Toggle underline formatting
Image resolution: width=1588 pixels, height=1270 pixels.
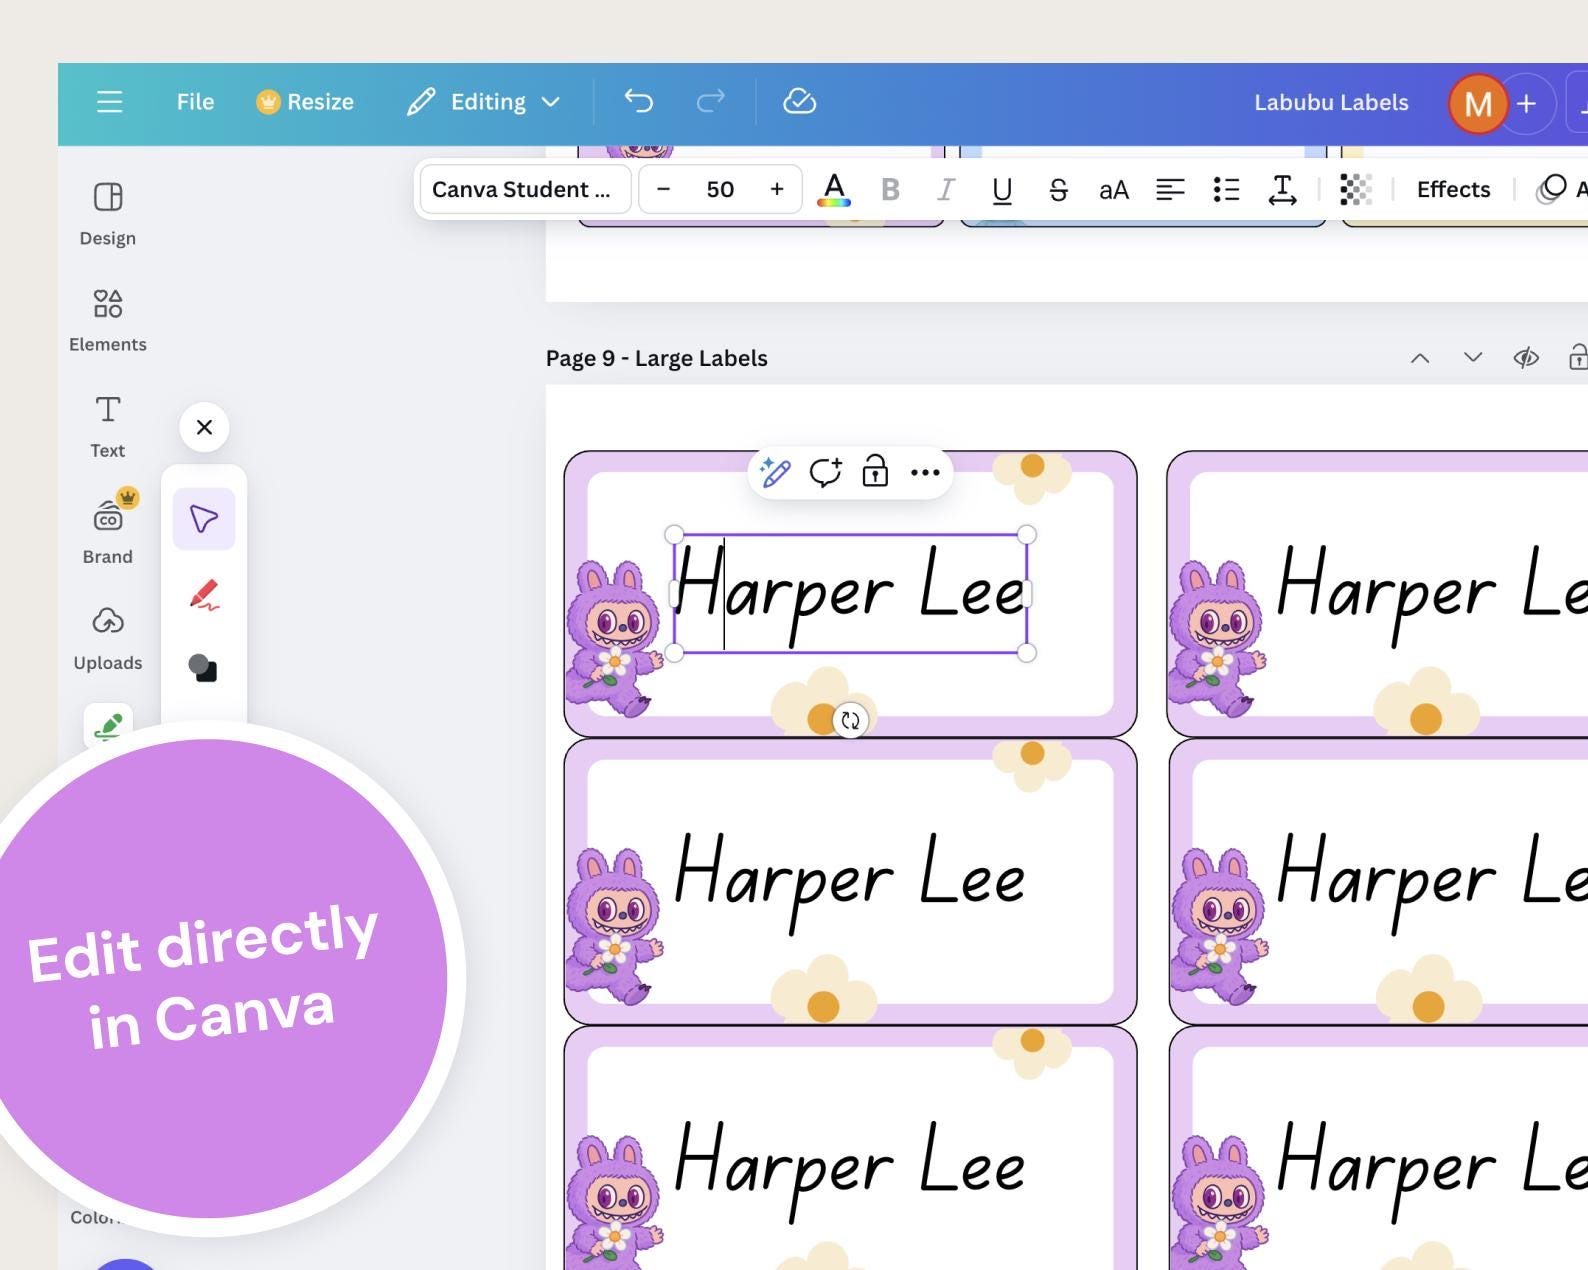(x=1002, y=189)
